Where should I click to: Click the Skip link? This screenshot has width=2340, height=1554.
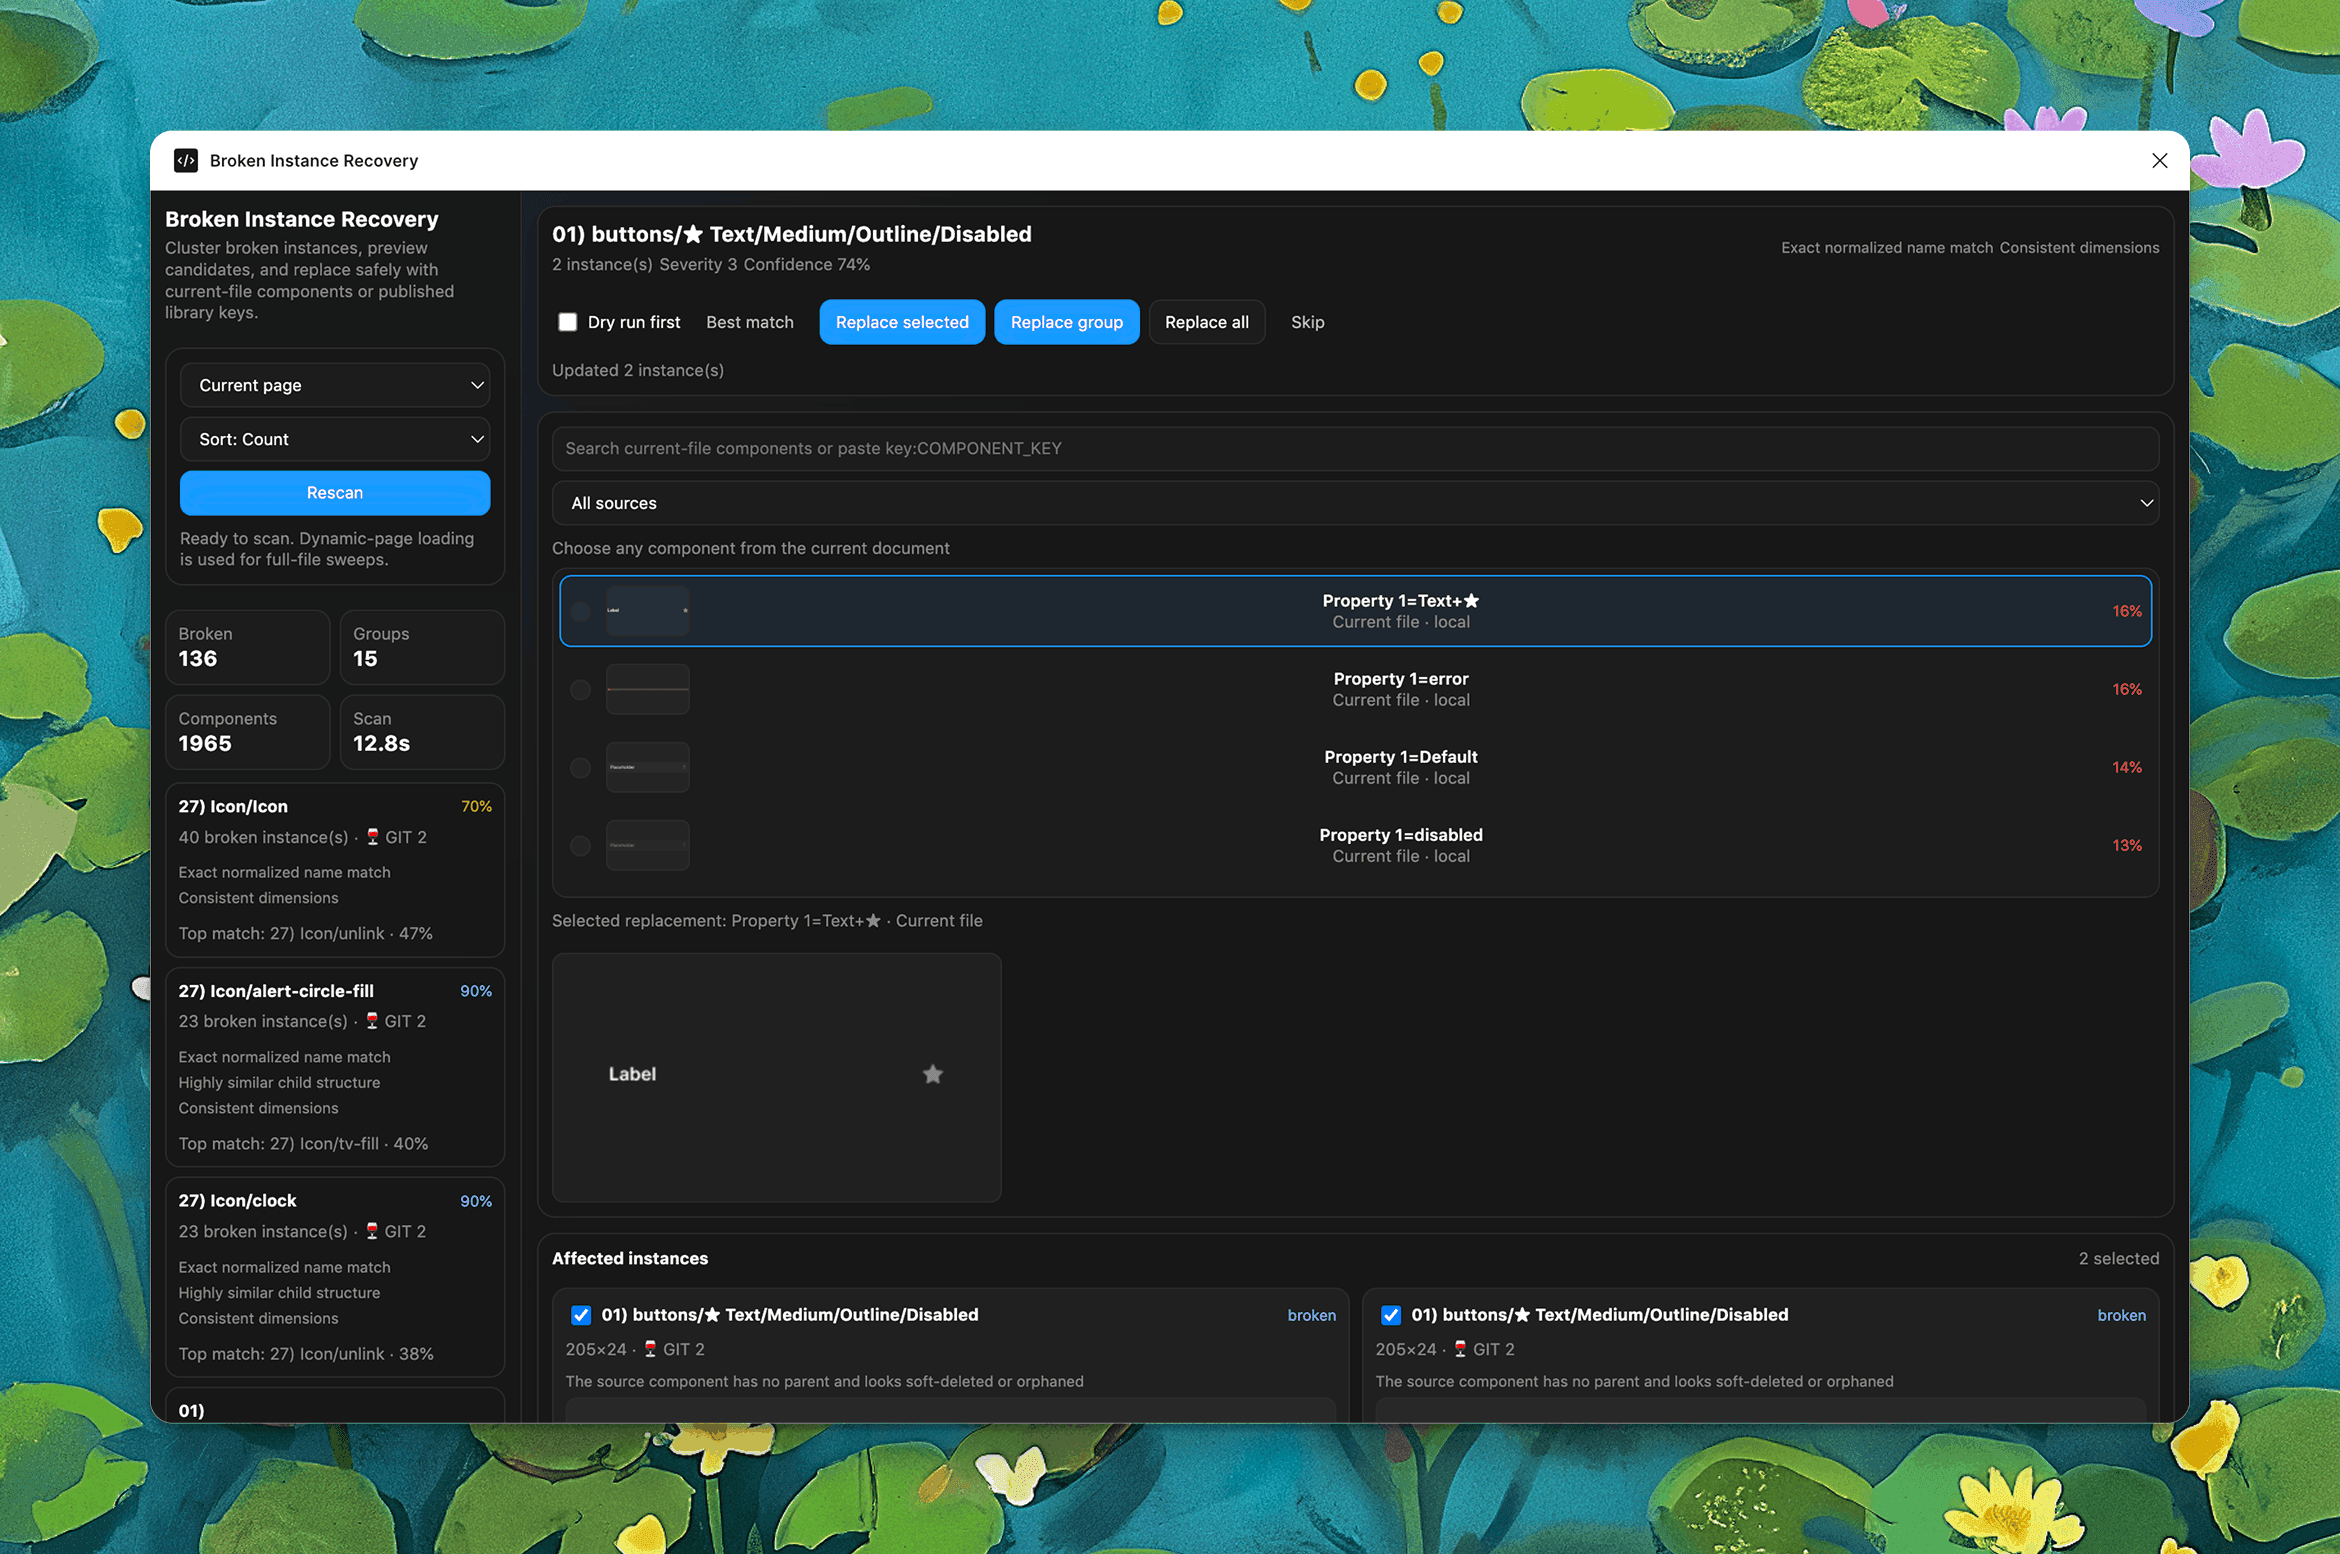[1307, 322]
